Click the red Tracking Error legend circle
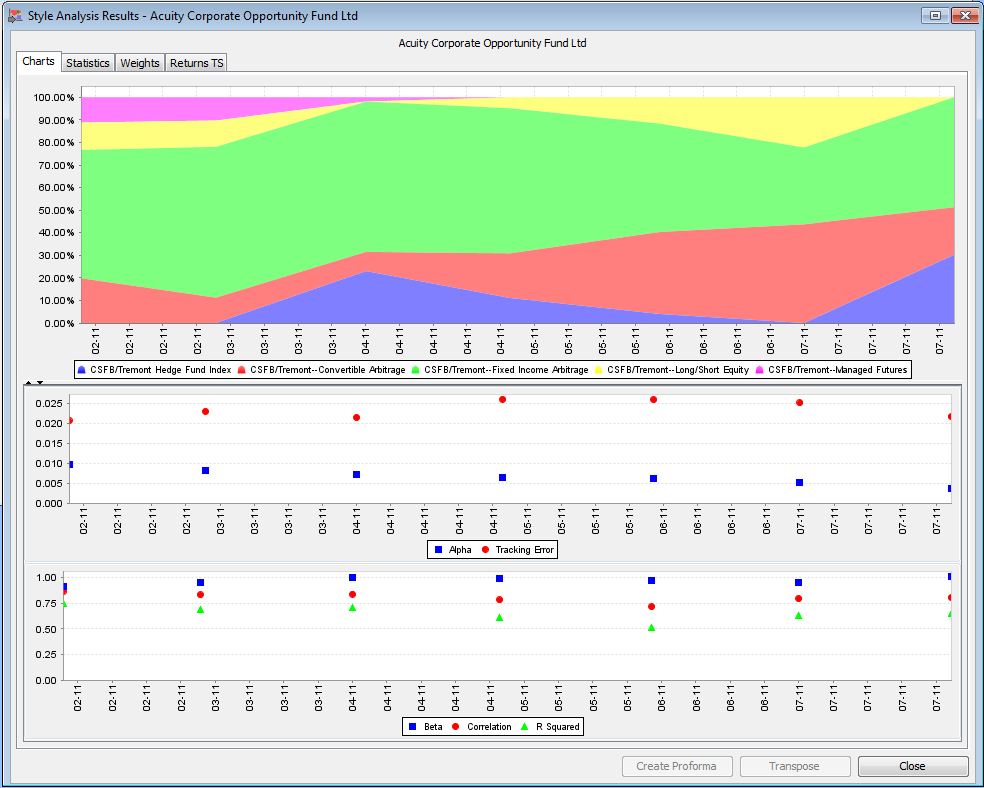This screenshot has height=788, width=984. 485,550
